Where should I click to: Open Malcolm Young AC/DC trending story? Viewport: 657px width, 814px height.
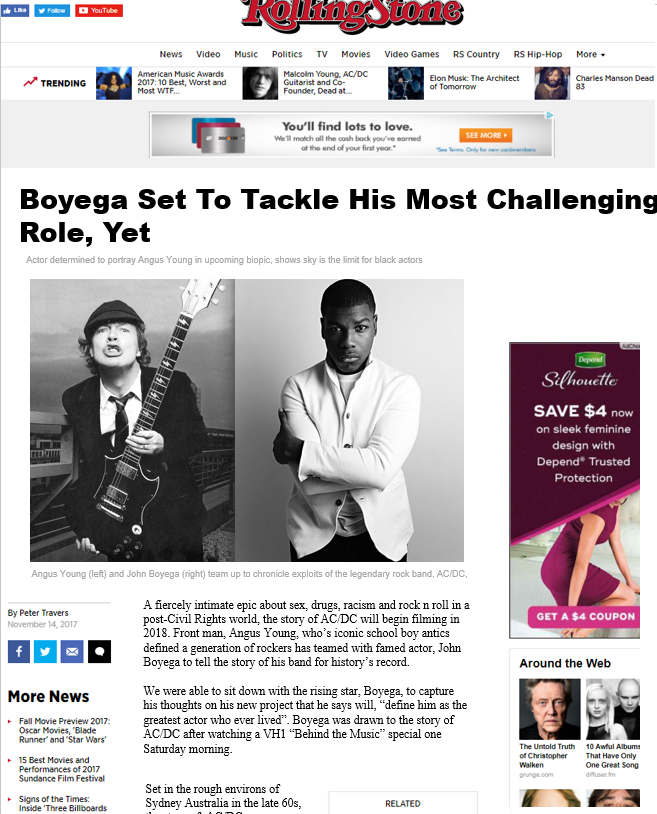tap(325, 83)
